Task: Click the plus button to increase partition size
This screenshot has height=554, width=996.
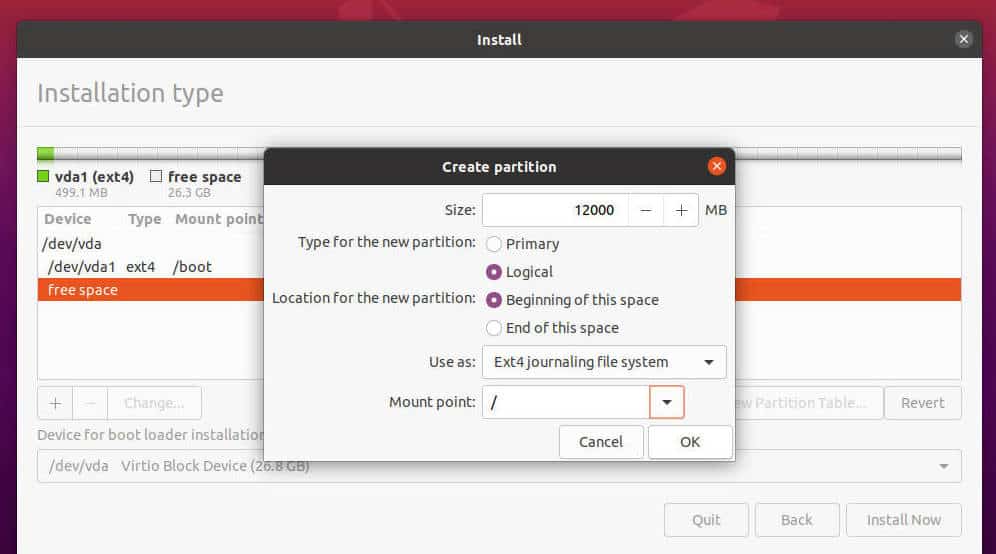Action: point(681,211)
